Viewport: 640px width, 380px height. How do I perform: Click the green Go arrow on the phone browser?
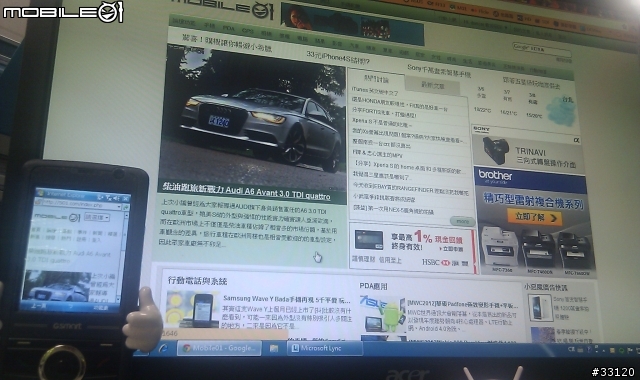point(125,208)
